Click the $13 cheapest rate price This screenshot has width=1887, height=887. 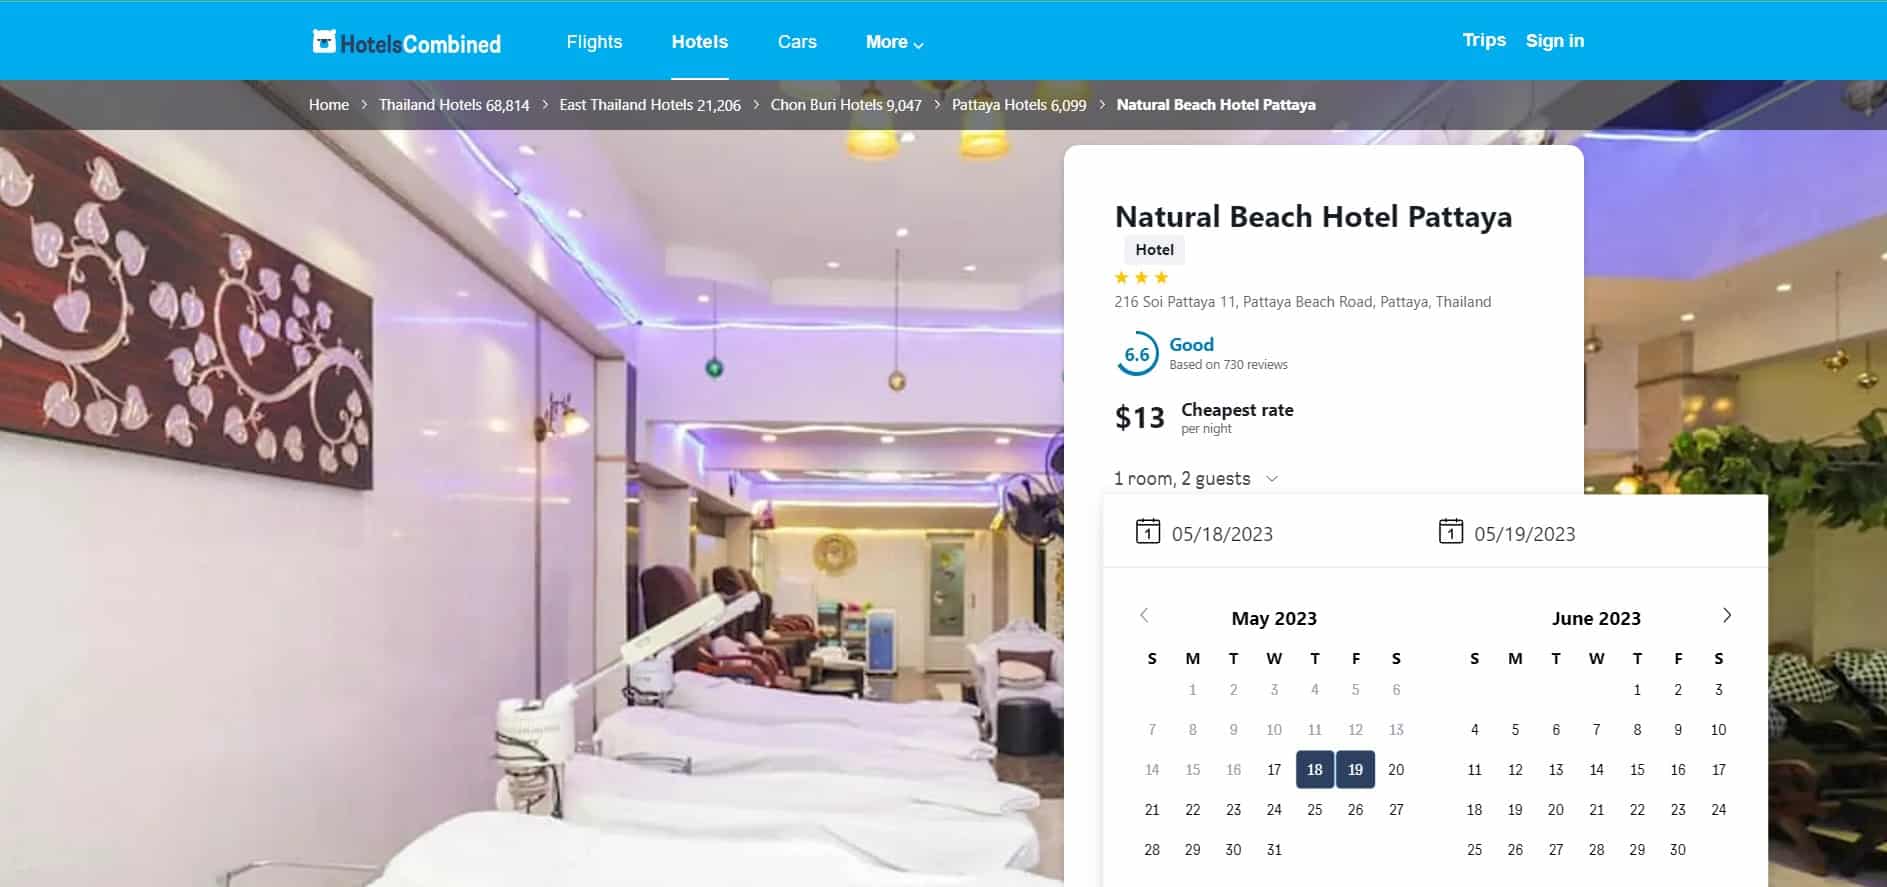(x=1140, y=417)
